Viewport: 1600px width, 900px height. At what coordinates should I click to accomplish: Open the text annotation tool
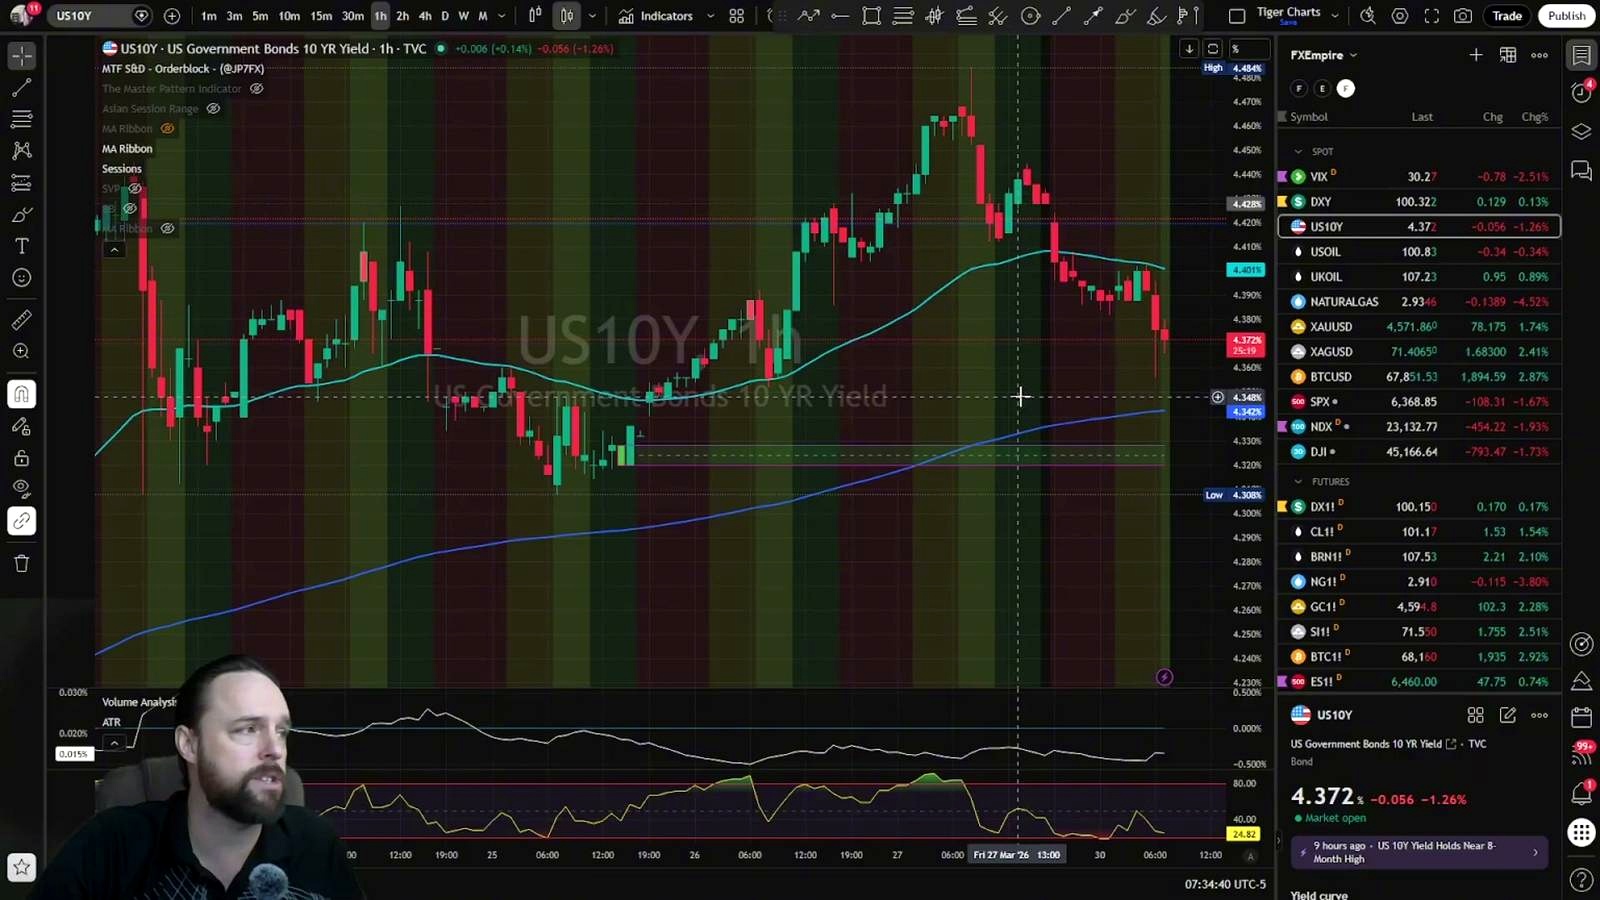tap(21, 246)
